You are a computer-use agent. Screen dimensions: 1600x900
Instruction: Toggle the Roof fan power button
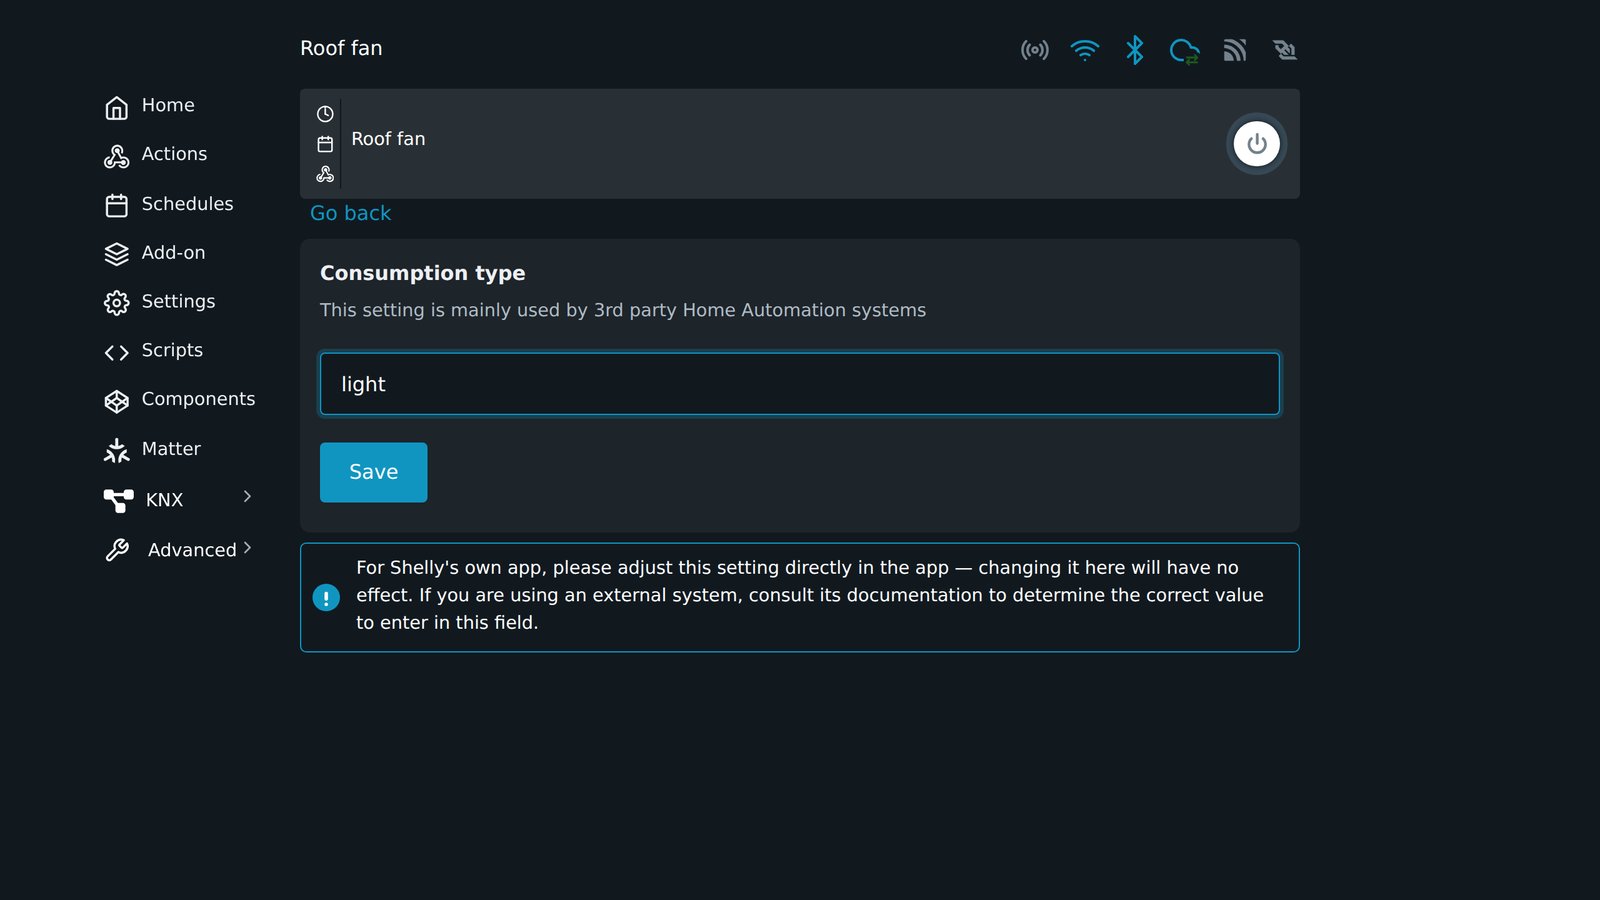[x=1256, y=144]
